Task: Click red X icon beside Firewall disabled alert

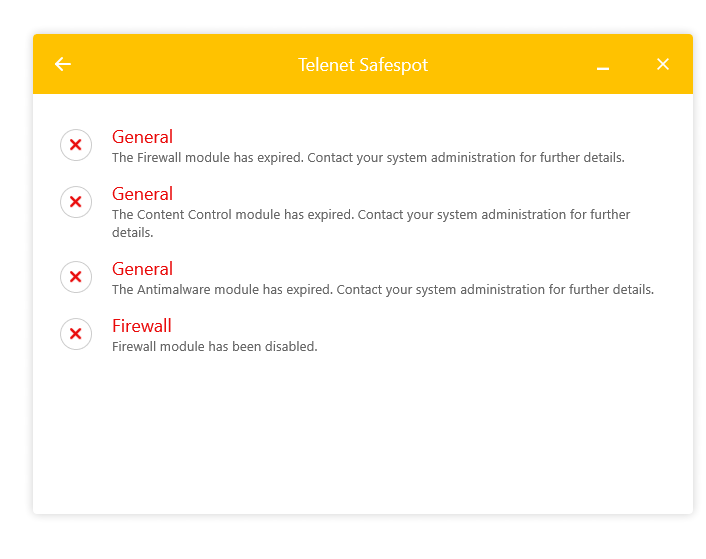Action: click(x=76, y=334)
